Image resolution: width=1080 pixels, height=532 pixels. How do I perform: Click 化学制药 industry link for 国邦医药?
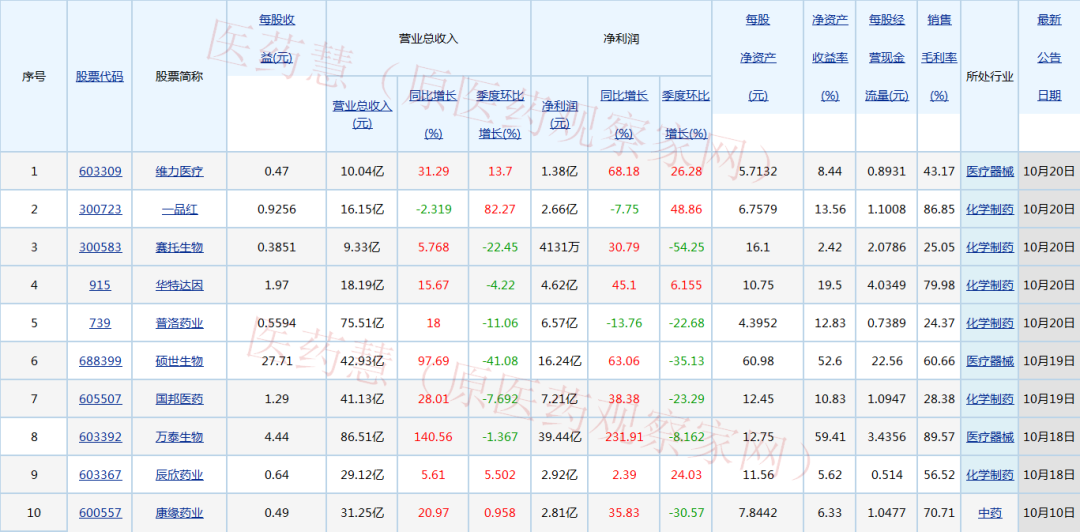click(x=990, y=398)
